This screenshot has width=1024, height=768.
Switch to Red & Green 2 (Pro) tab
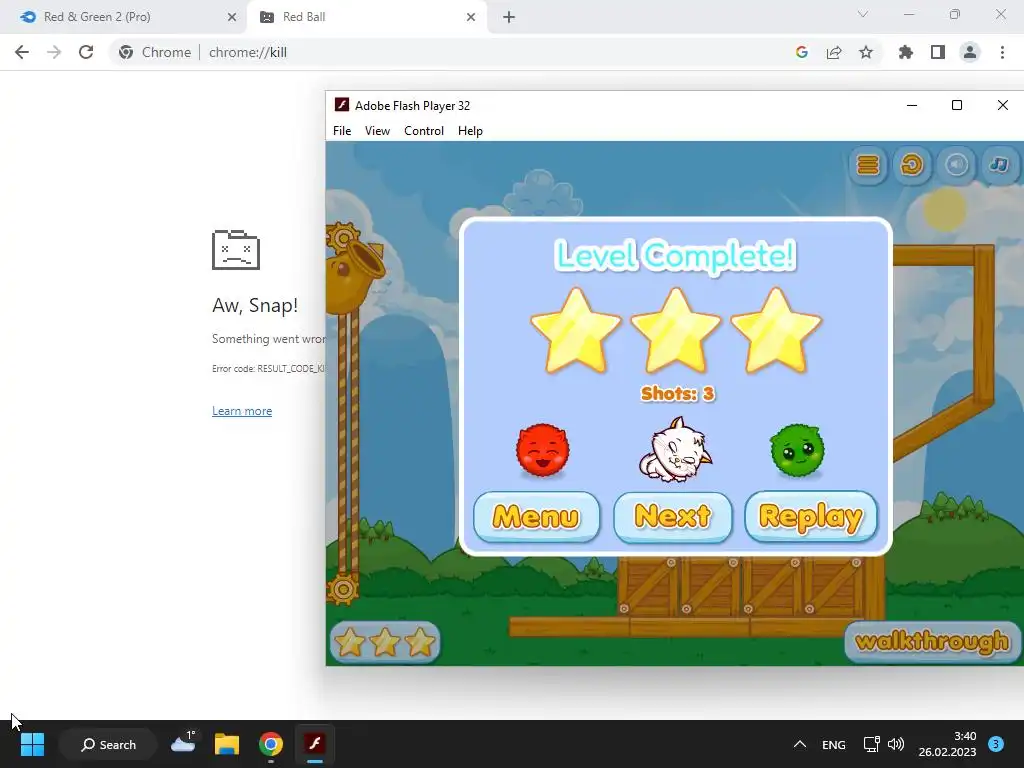coord(123,17)
